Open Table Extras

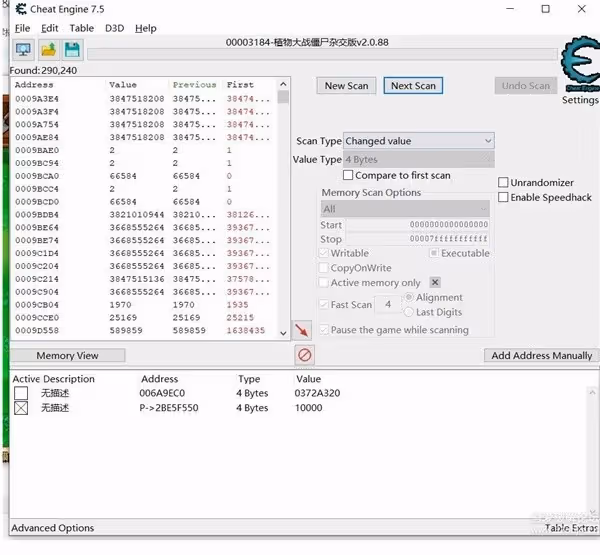click(x=571, y=528)
